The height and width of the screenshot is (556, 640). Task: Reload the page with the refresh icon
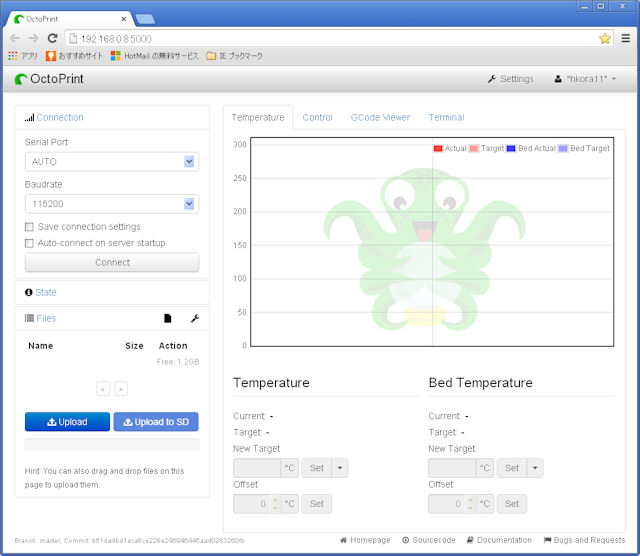(53, 38)
